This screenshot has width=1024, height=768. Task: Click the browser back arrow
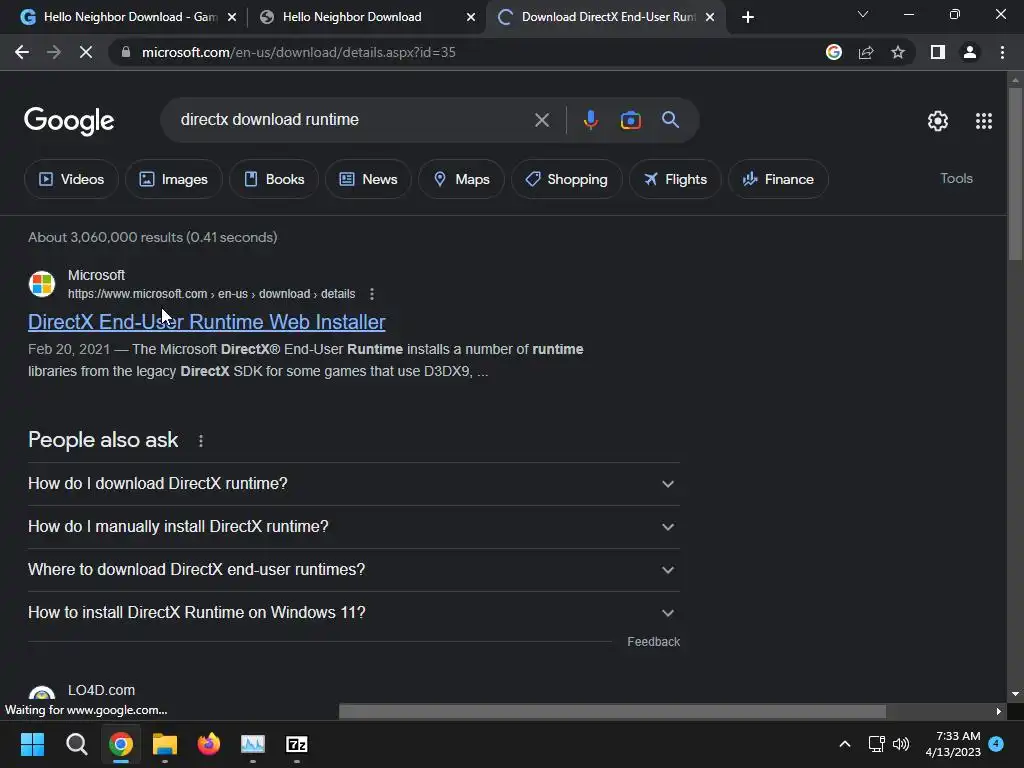click(22, 52)
